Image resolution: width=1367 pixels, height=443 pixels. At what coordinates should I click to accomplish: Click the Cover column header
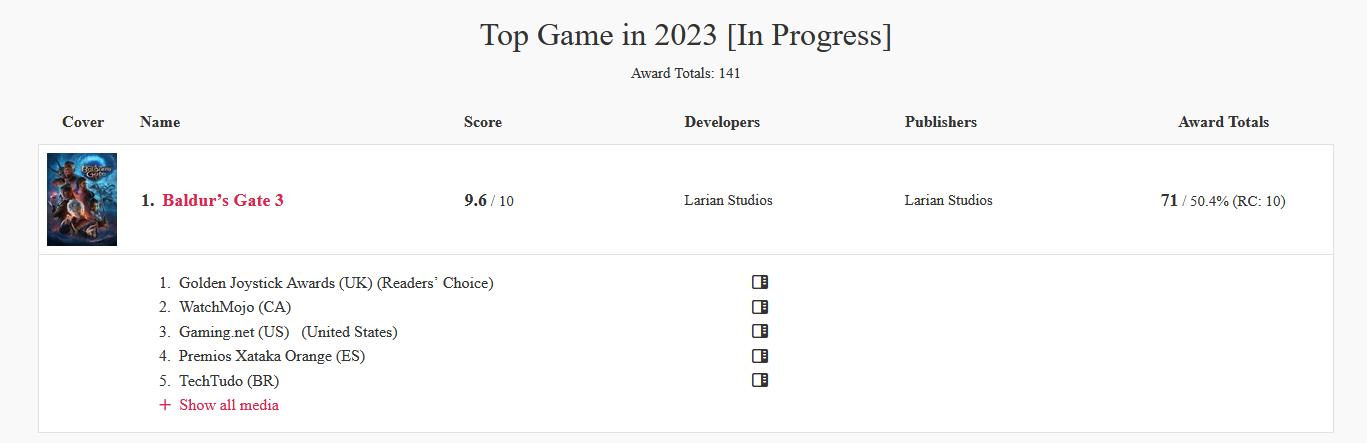83,122
